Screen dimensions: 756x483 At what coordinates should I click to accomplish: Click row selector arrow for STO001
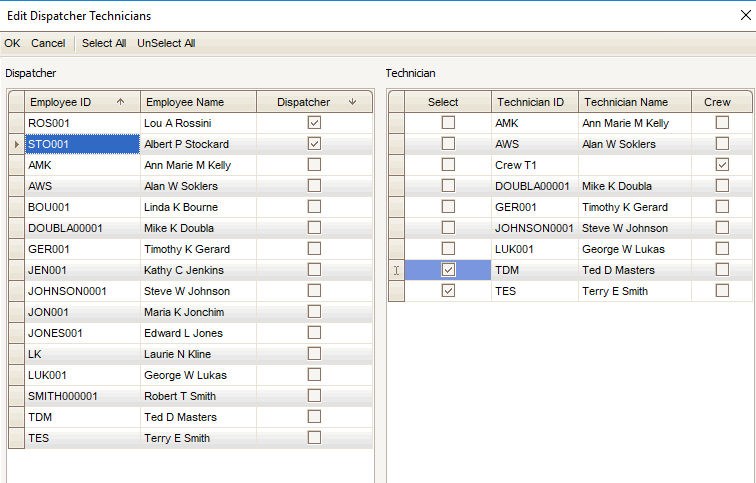(15, 144)
